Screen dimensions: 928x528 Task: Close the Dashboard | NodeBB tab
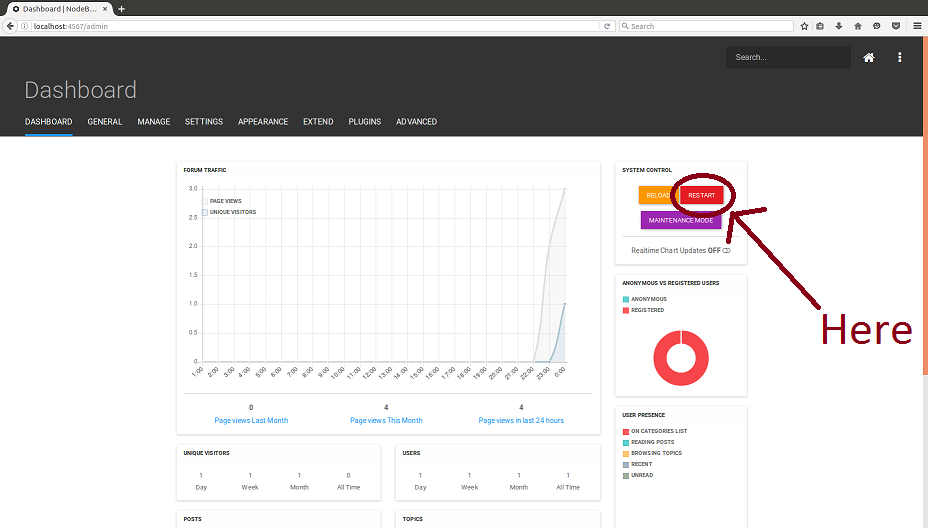point(105,9)
